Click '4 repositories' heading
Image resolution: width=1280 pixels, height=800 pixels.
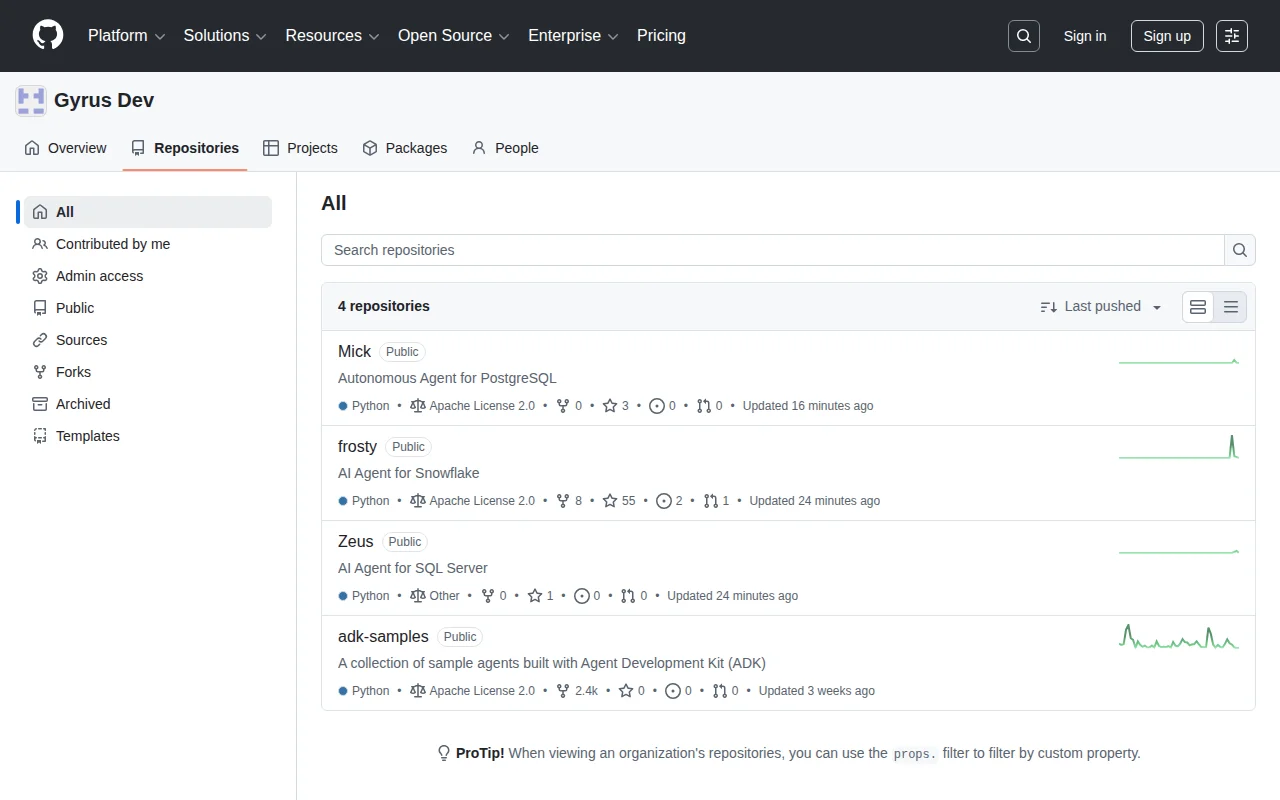tap(384, 307)
